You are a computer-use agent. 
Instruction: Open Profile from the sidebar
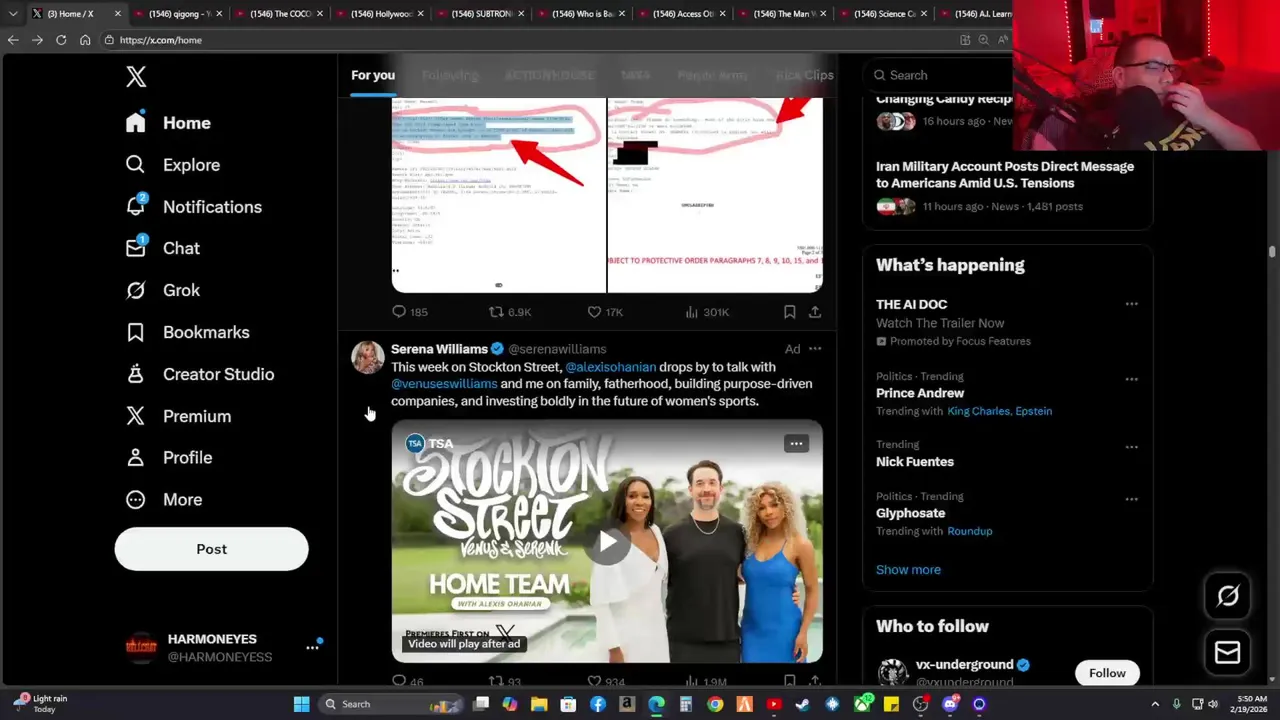click(168, 457)
